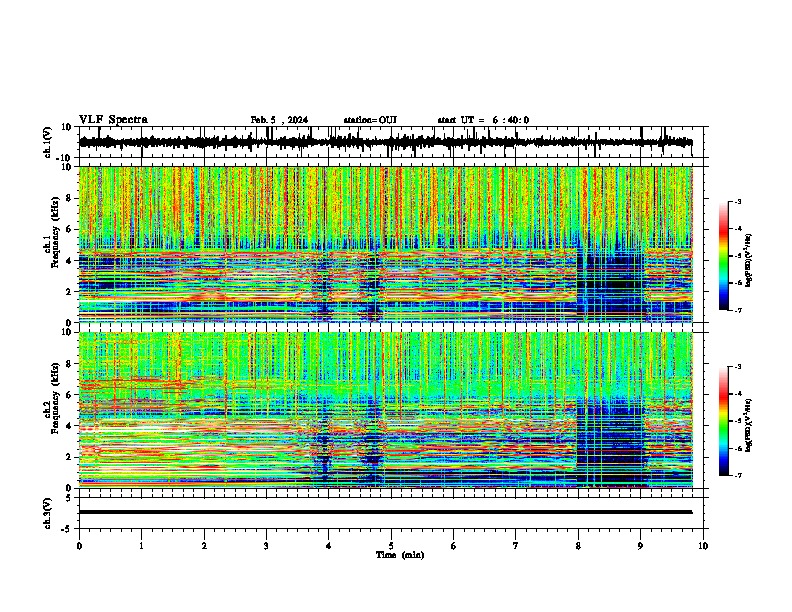Click the dark quiet gap in ch.2 spectrogram

pyautogui.click(x=610, y=442)
